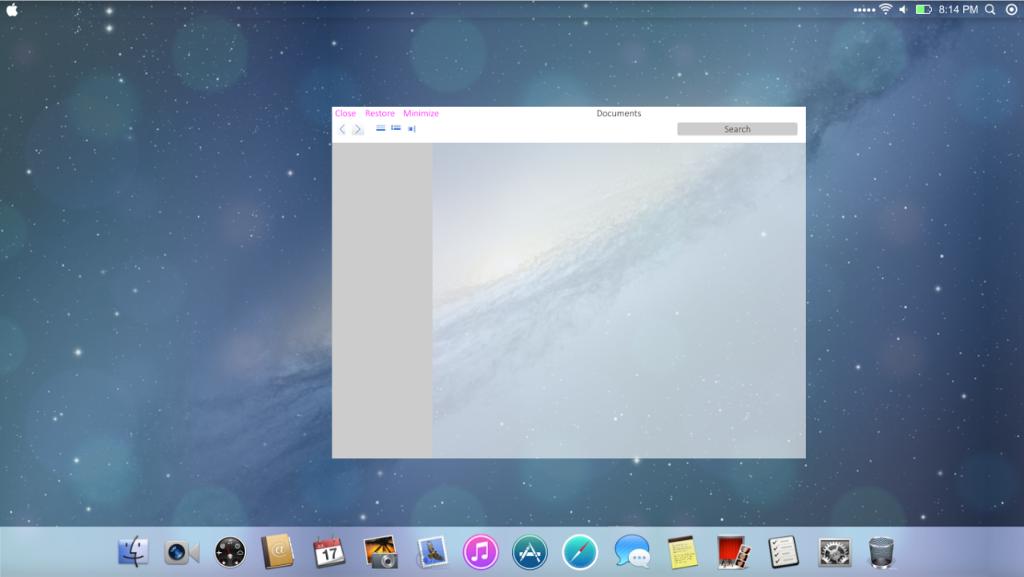Open the Calendar app showing 17
Image resolution: width=1024 pixels, height=577 pixels.
pos(328,552)
